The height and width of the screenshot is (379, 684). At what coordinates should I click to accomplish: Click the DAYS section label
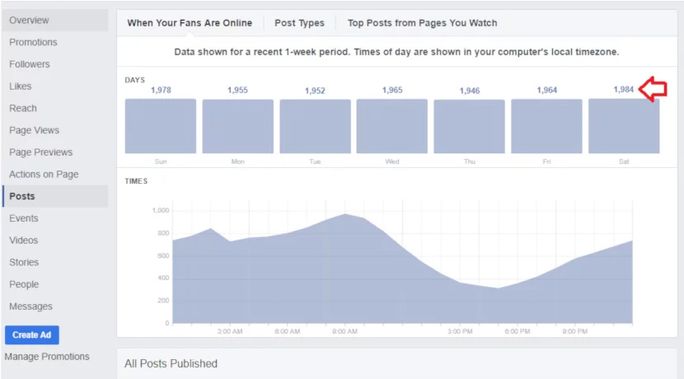click(x=134, y=80)
